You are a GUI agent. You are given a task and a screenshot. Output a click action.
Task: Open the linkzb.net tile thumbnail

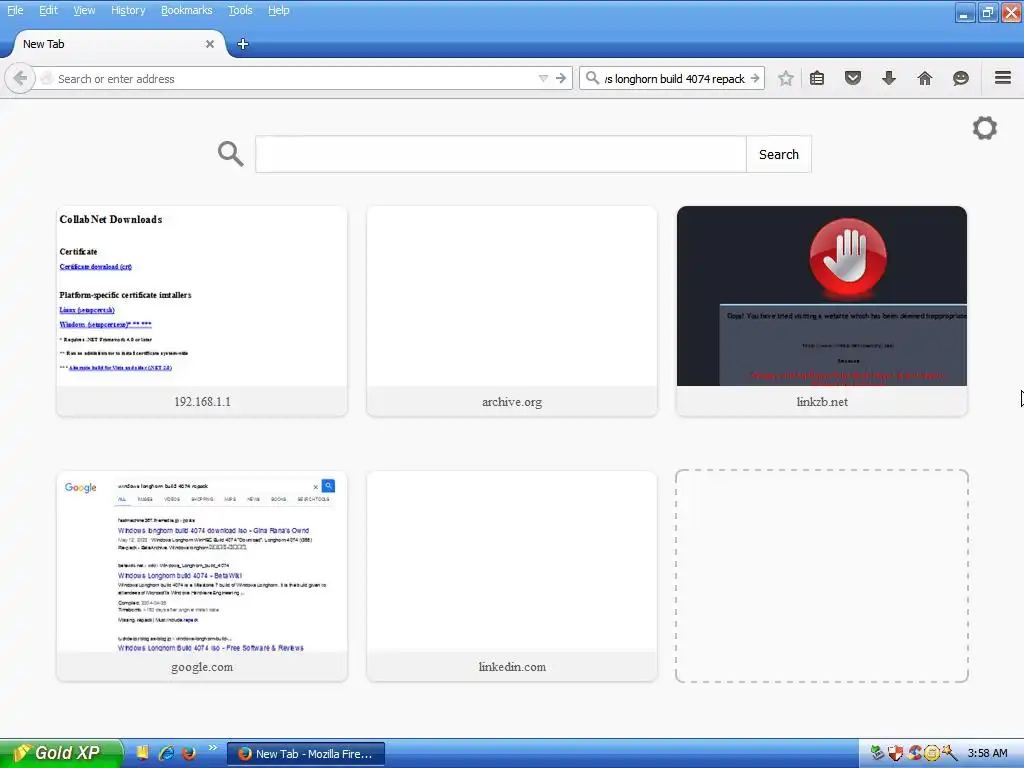(822, 296)
